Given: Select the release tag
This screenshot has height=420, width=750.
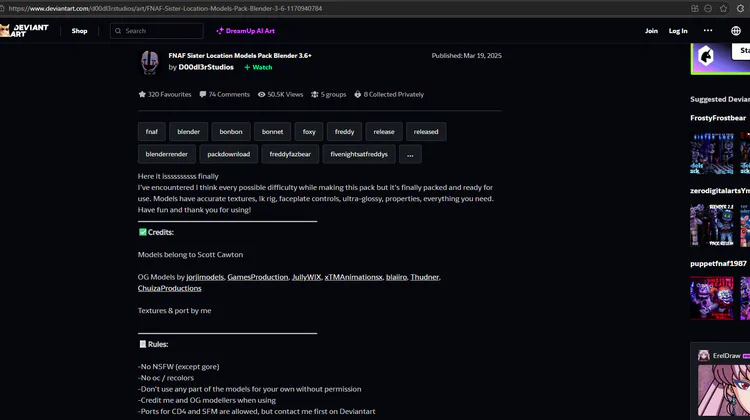Looking at the screenshot, I should click(384, 132).
